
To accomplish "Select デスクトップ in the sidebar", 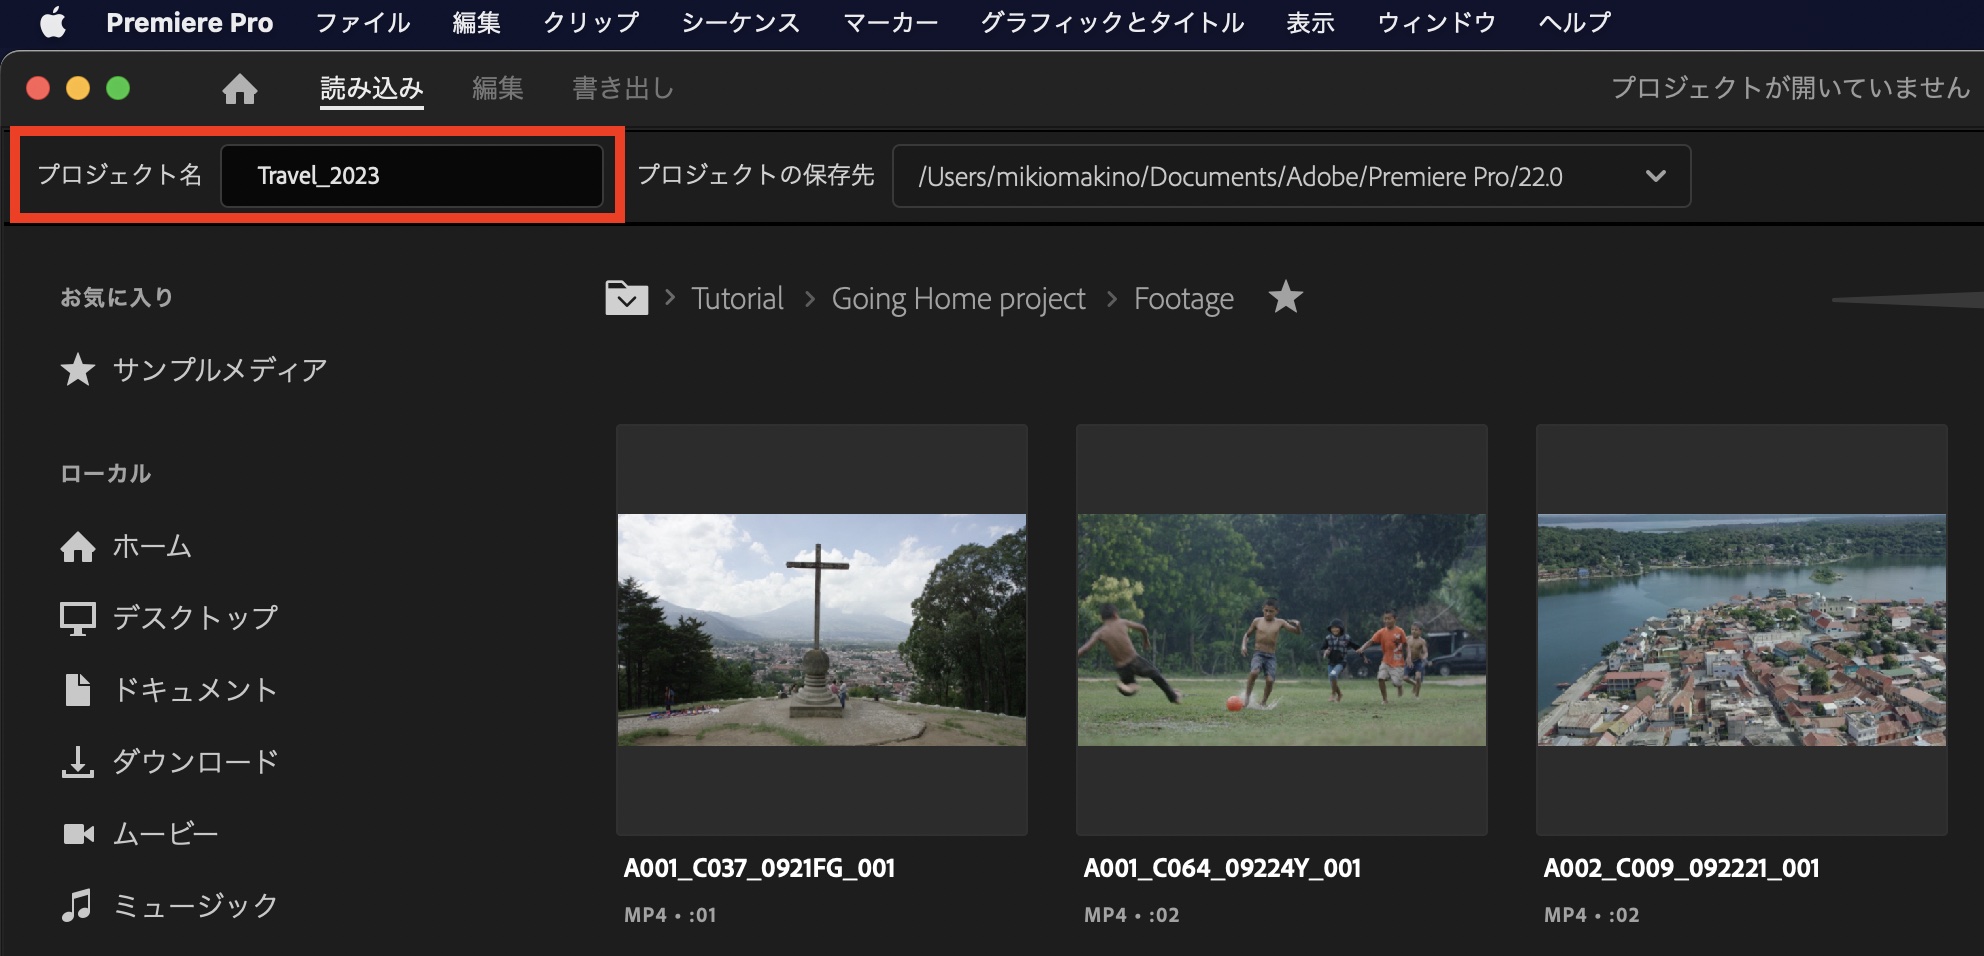I will 195,619.
